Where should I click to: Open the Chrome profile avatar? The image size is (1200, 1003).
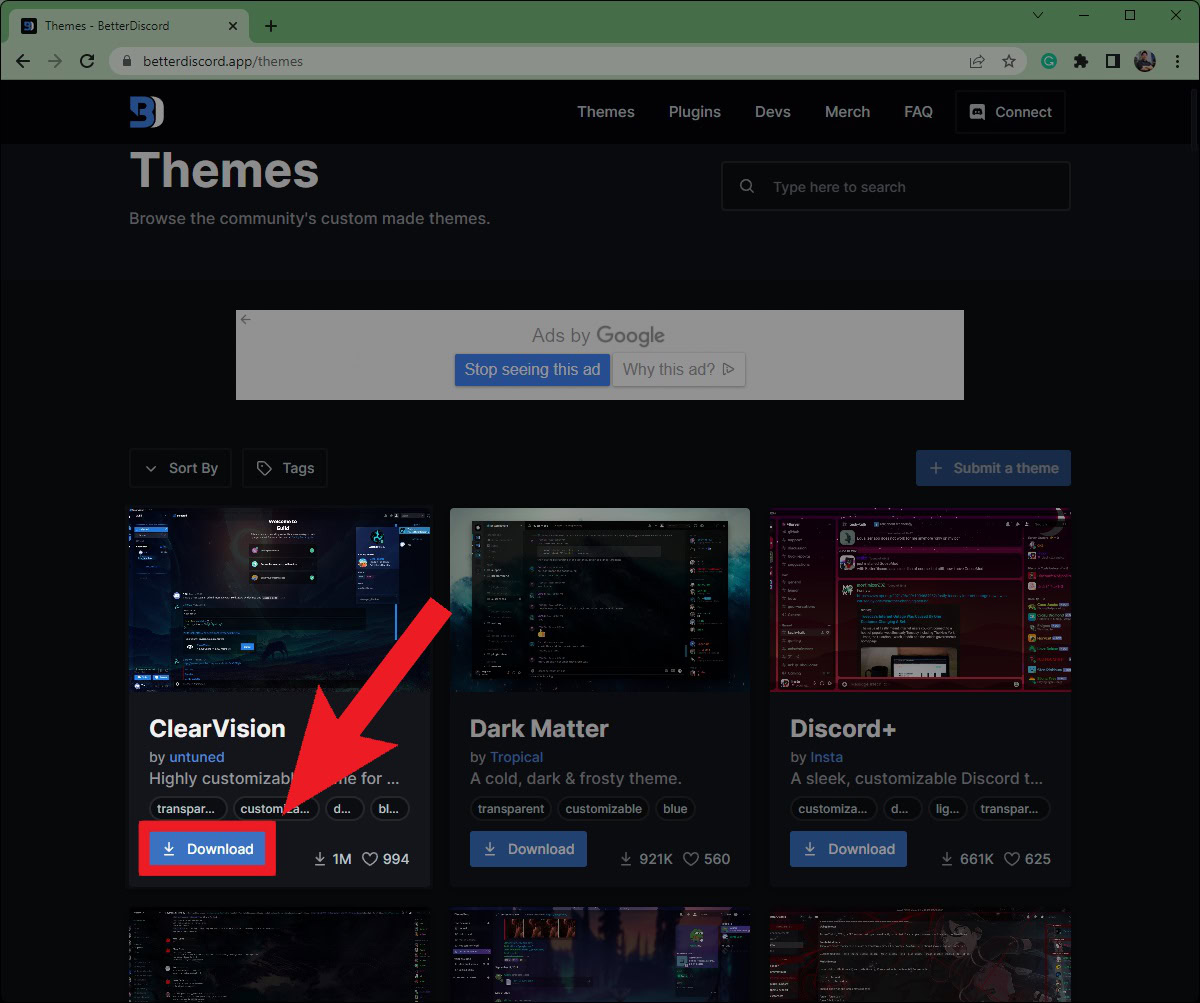coord(1145,61)
